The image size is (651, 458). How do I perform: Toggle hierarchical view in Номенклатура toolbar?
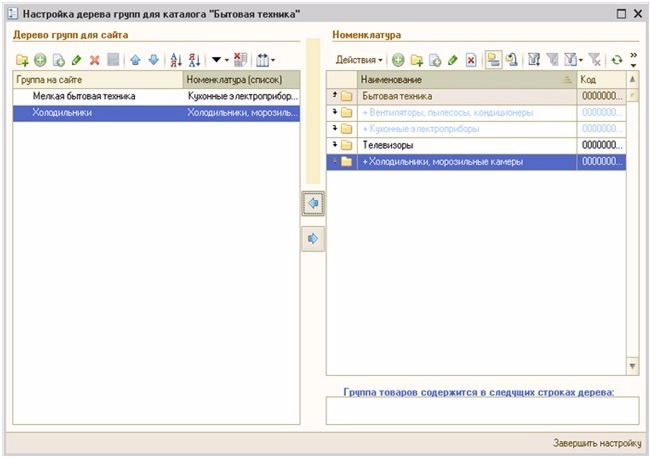point(492,60)
